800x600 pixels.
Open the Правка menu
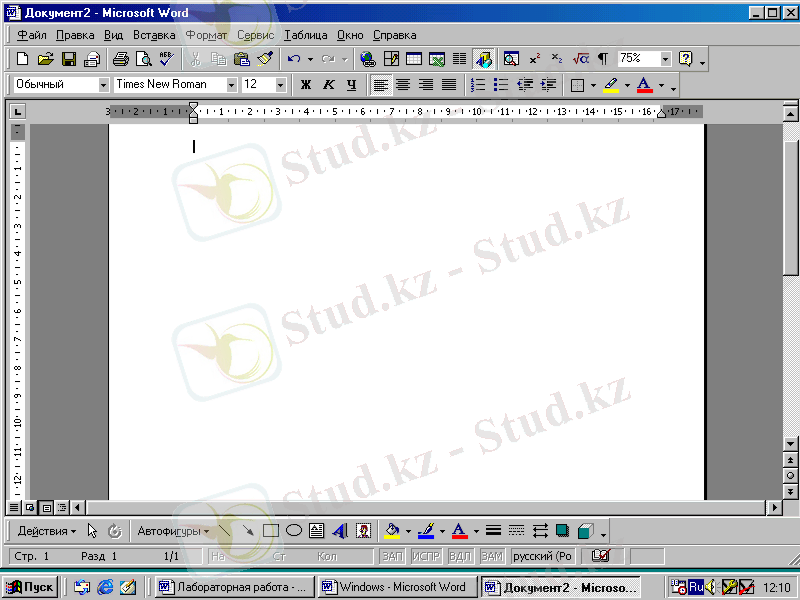pos(75,35)
